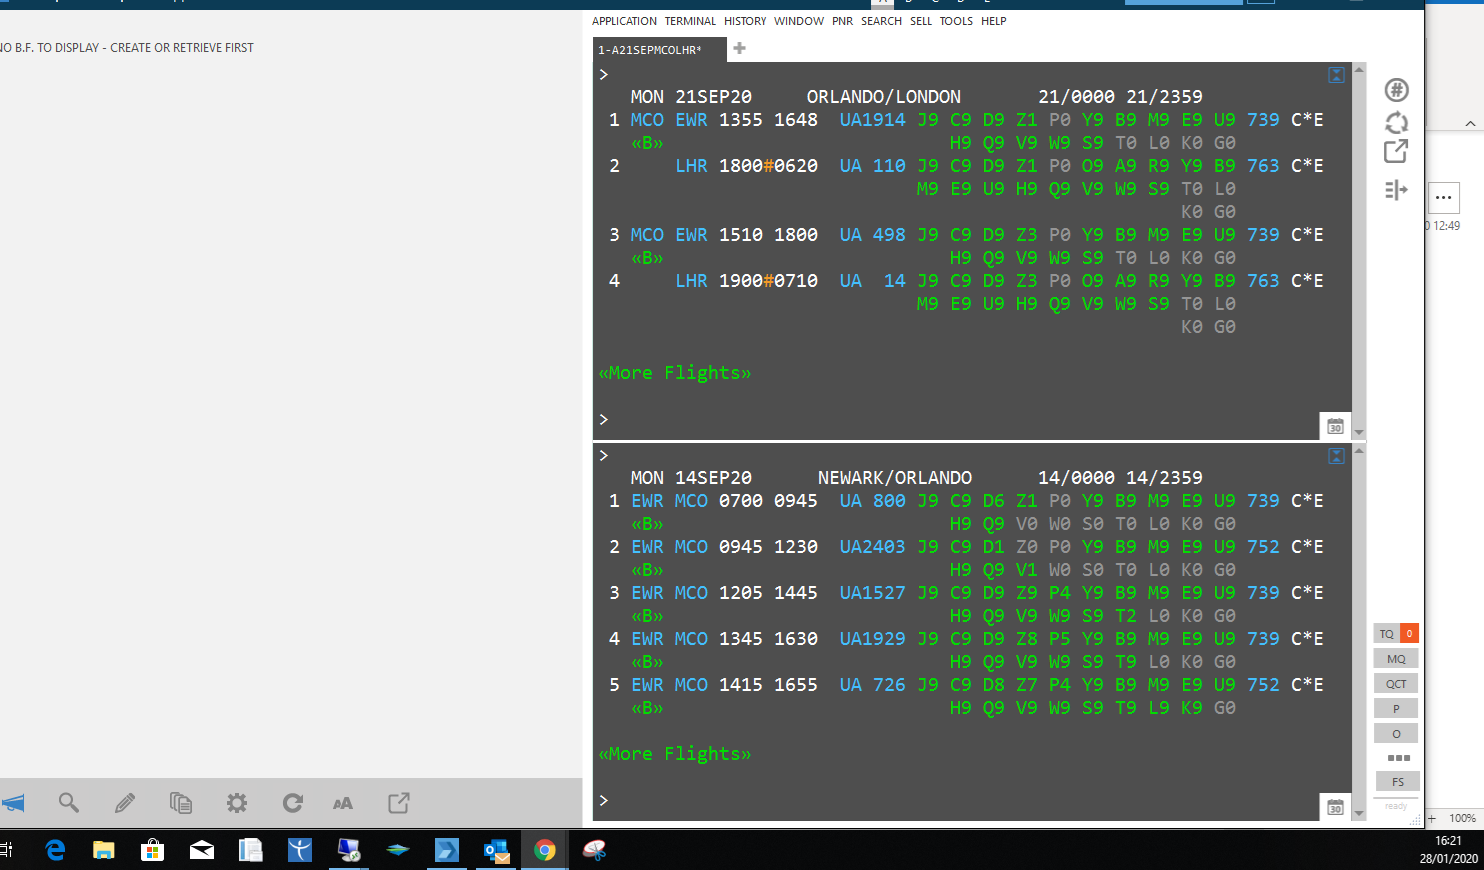Open calendar icon in the Newark/Orlando pane
Image resolution: width=1484 pixels, height=870 pixels.
point(1335,807)
